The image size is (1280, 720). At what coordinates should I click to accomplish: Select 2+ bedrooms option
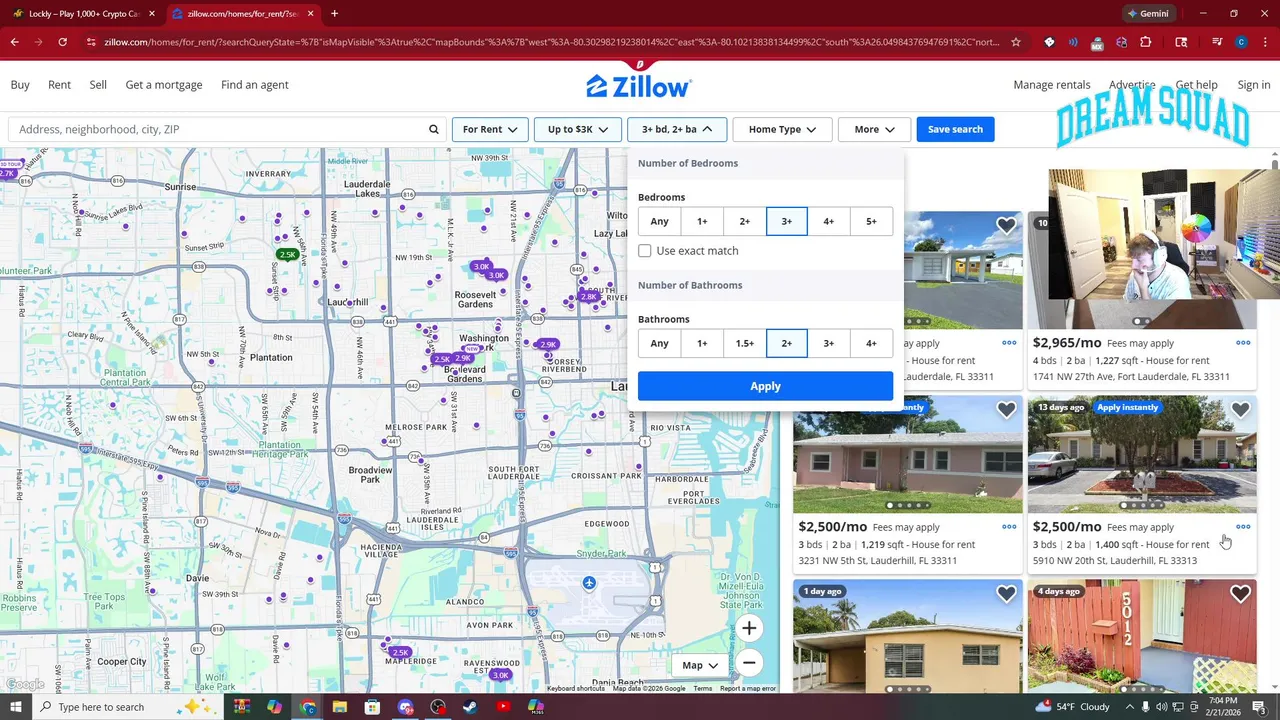coord(744,221)
